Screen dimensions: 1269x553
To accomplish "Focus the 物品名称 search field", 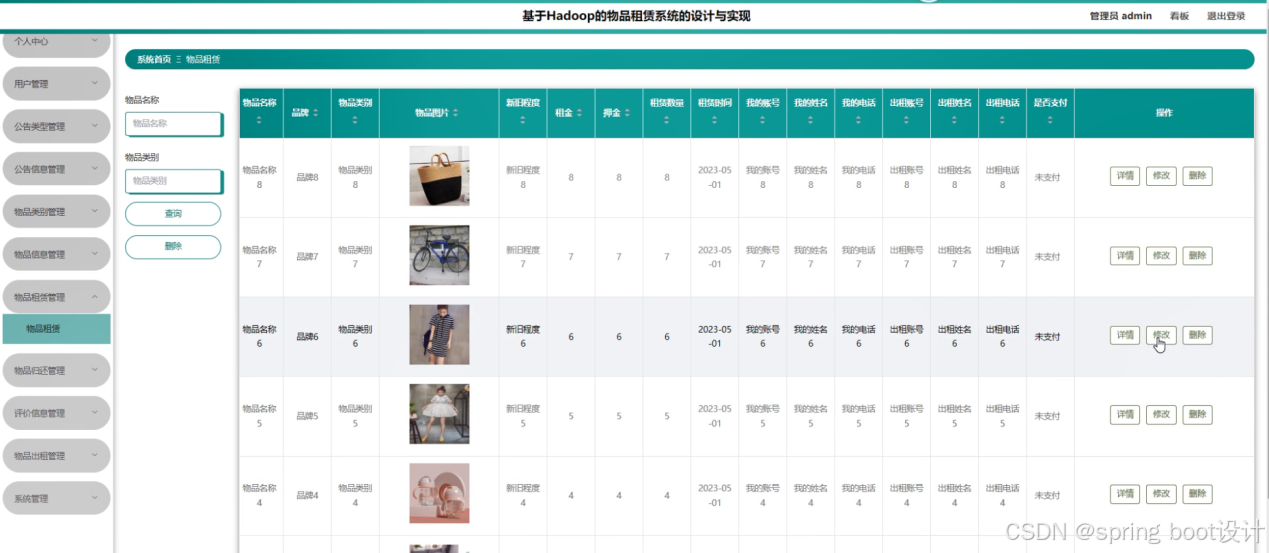I will pos(174,124).
